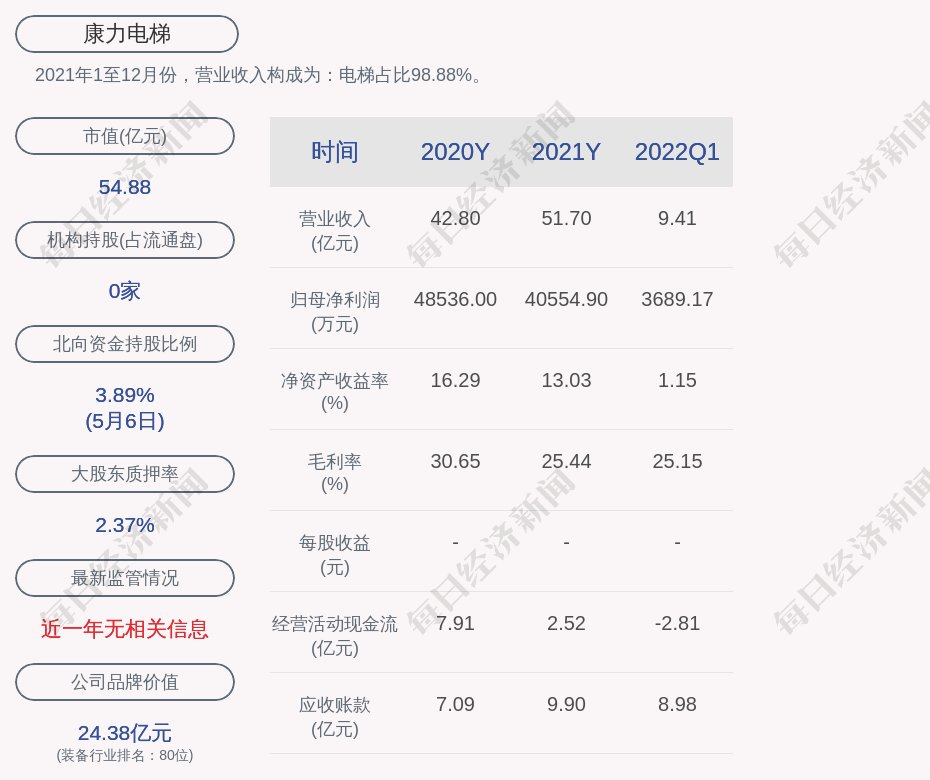This screenshot has height=780, width=930.
Task: Click the 2020Y column header
Action: point(455,152)
